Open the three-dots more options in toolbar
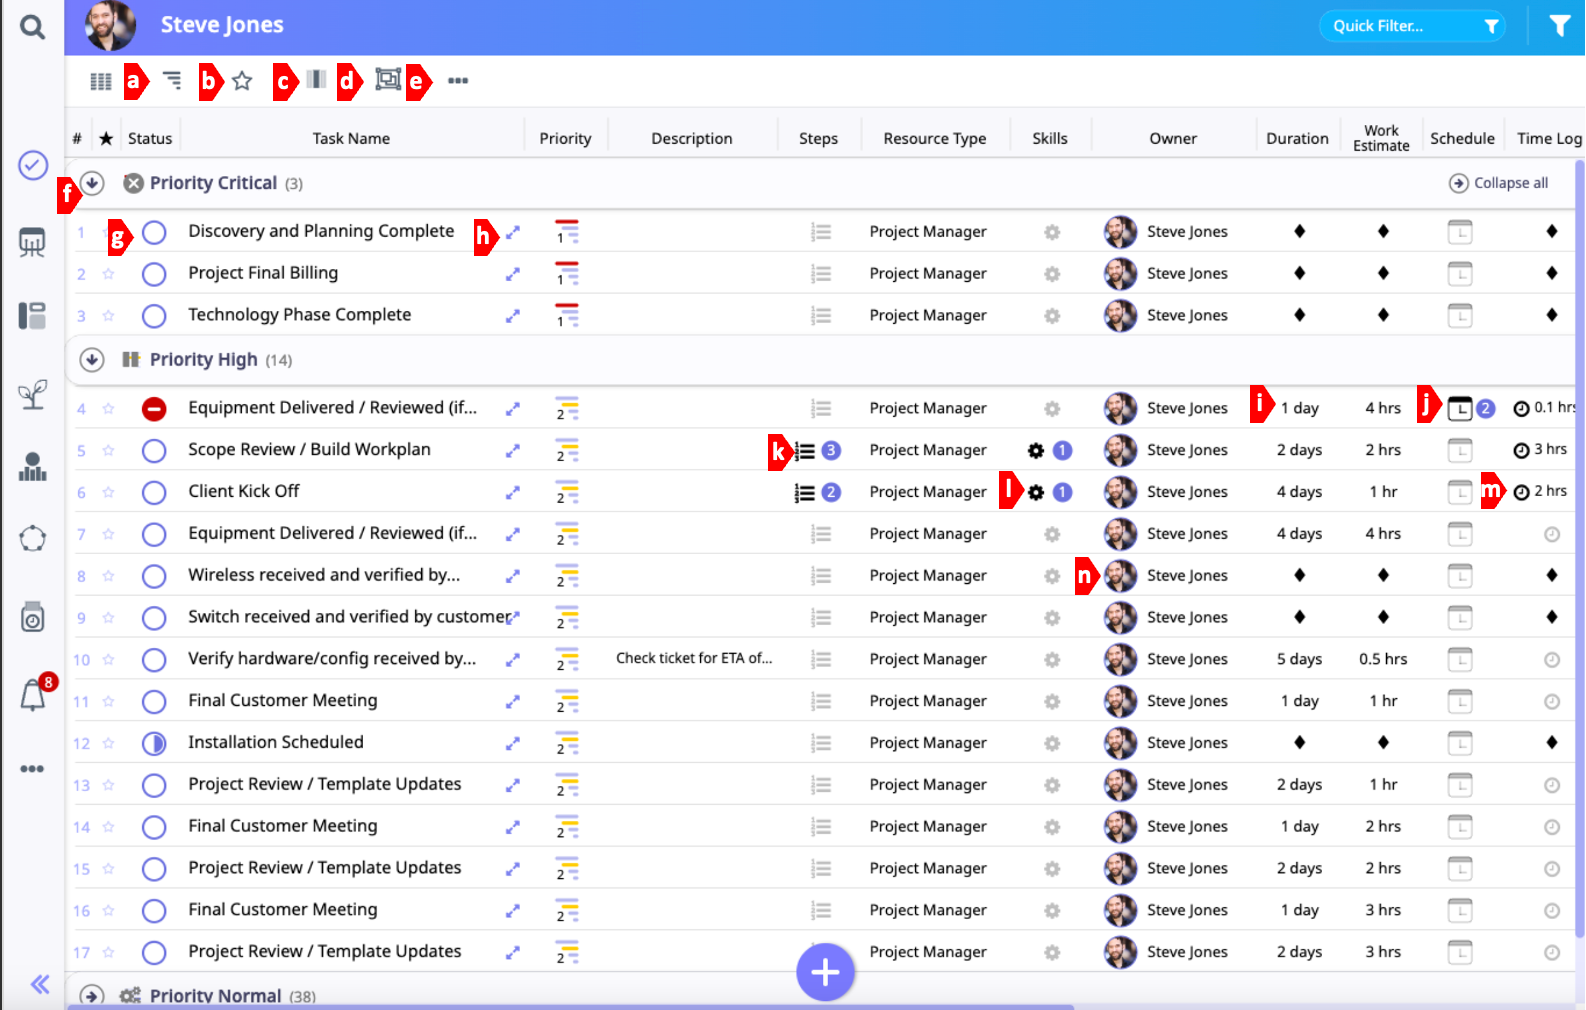Image resolution: width=1586 pixels, height=1010 pixels. [x=458, y=81]
